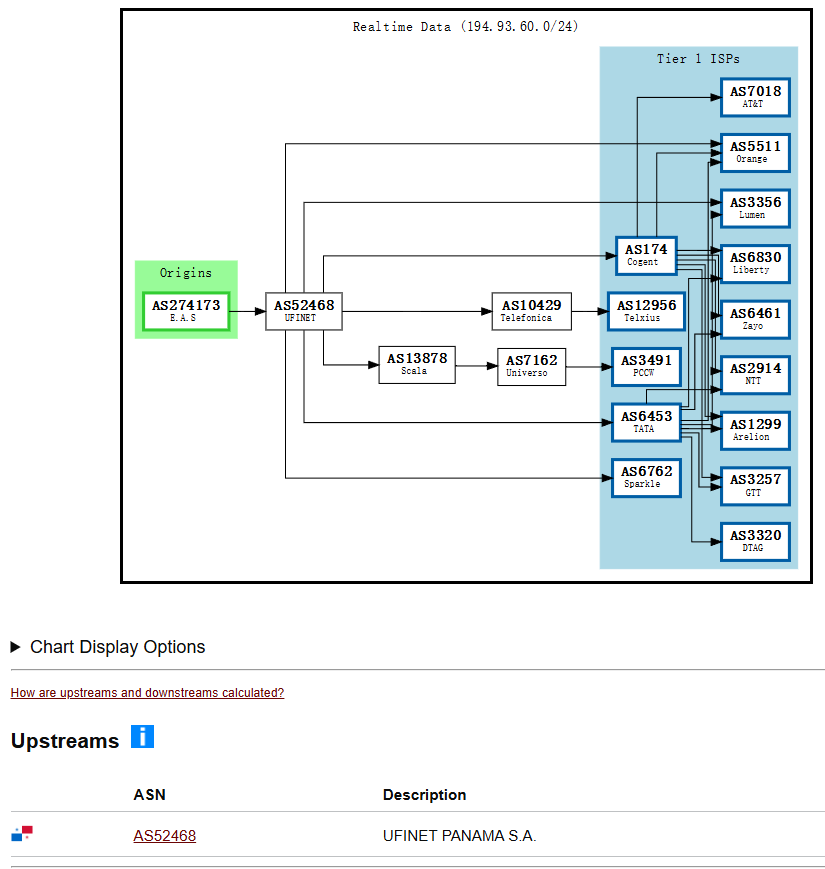Click the AS3491 PCCW node
Viewport: 825px width, 869px height.
646,366
